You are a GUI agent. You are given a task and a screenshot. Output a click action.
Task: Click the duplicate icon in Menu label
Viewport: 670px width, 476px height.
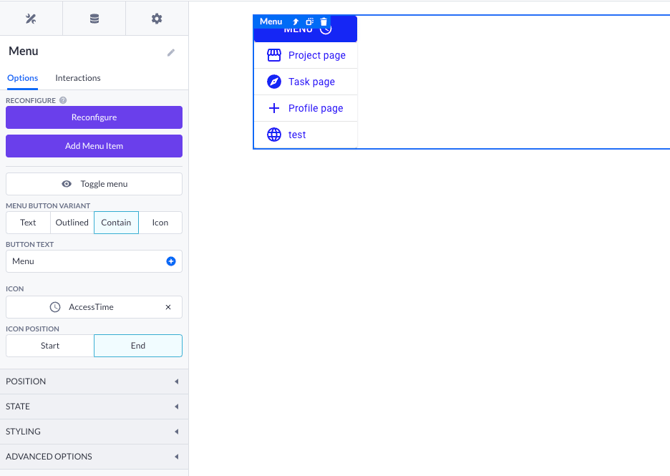tap(309, 22)
